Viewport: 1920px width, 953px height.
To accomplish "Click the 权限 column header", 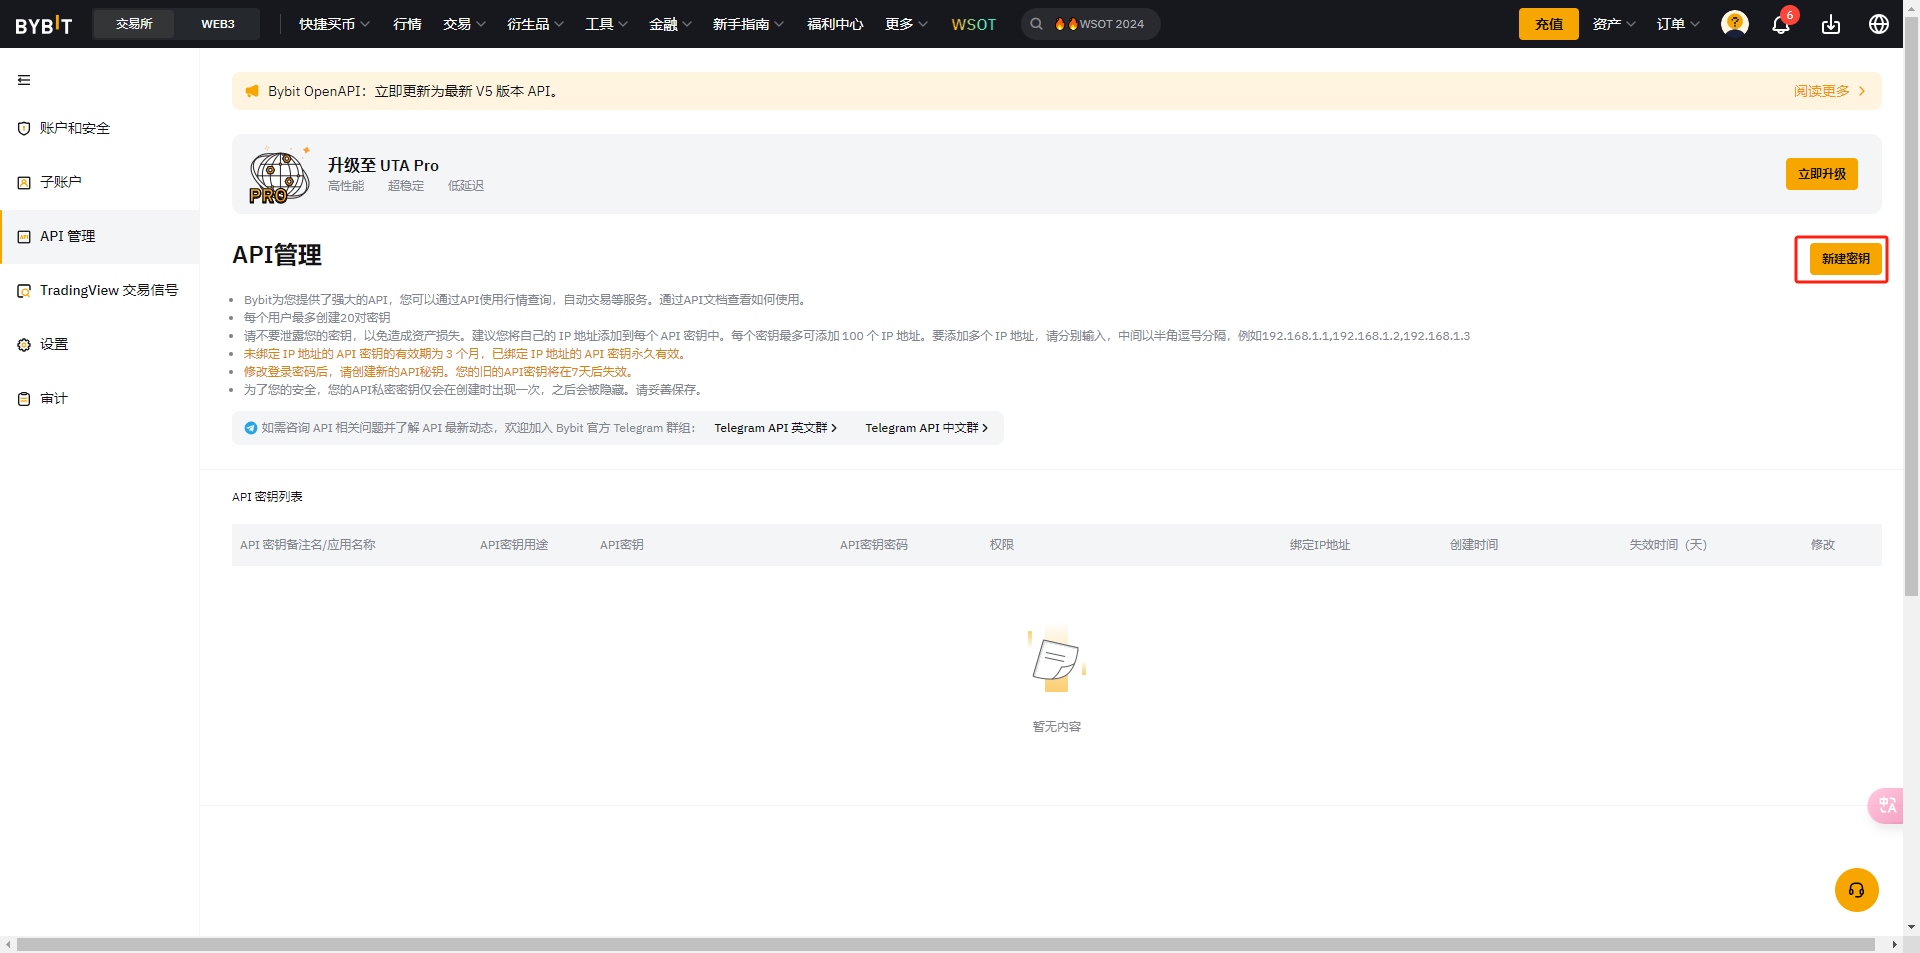I will pyautogui.click(x=1002, y=545).
